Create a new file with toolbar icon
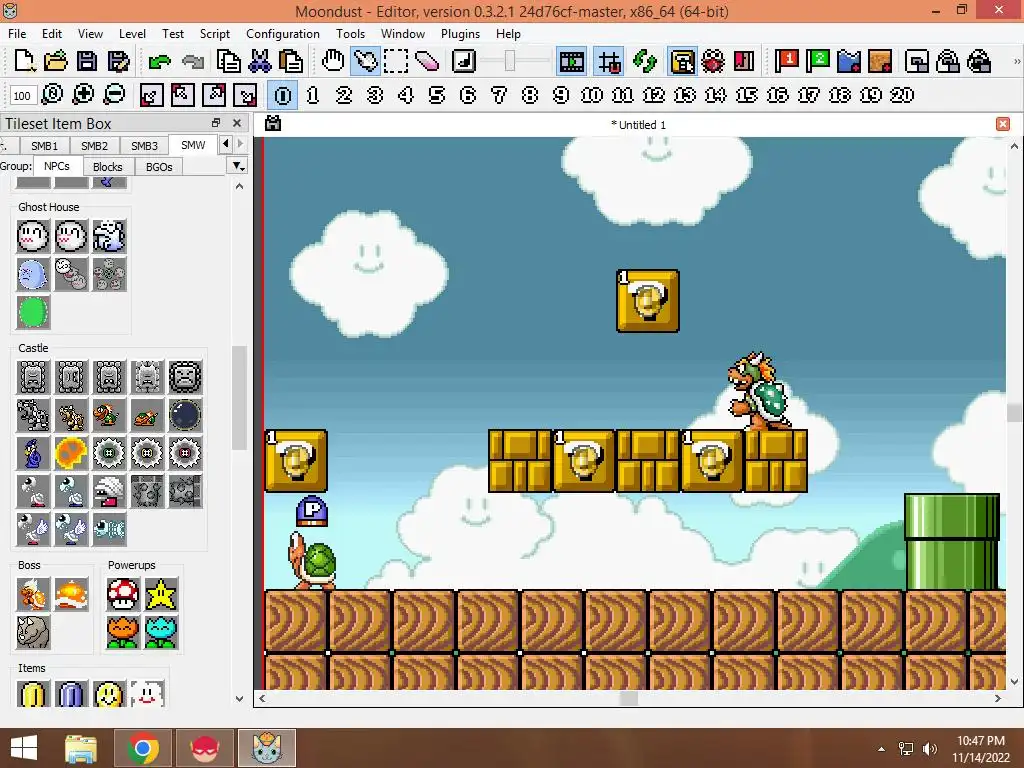 pos(25,61)
